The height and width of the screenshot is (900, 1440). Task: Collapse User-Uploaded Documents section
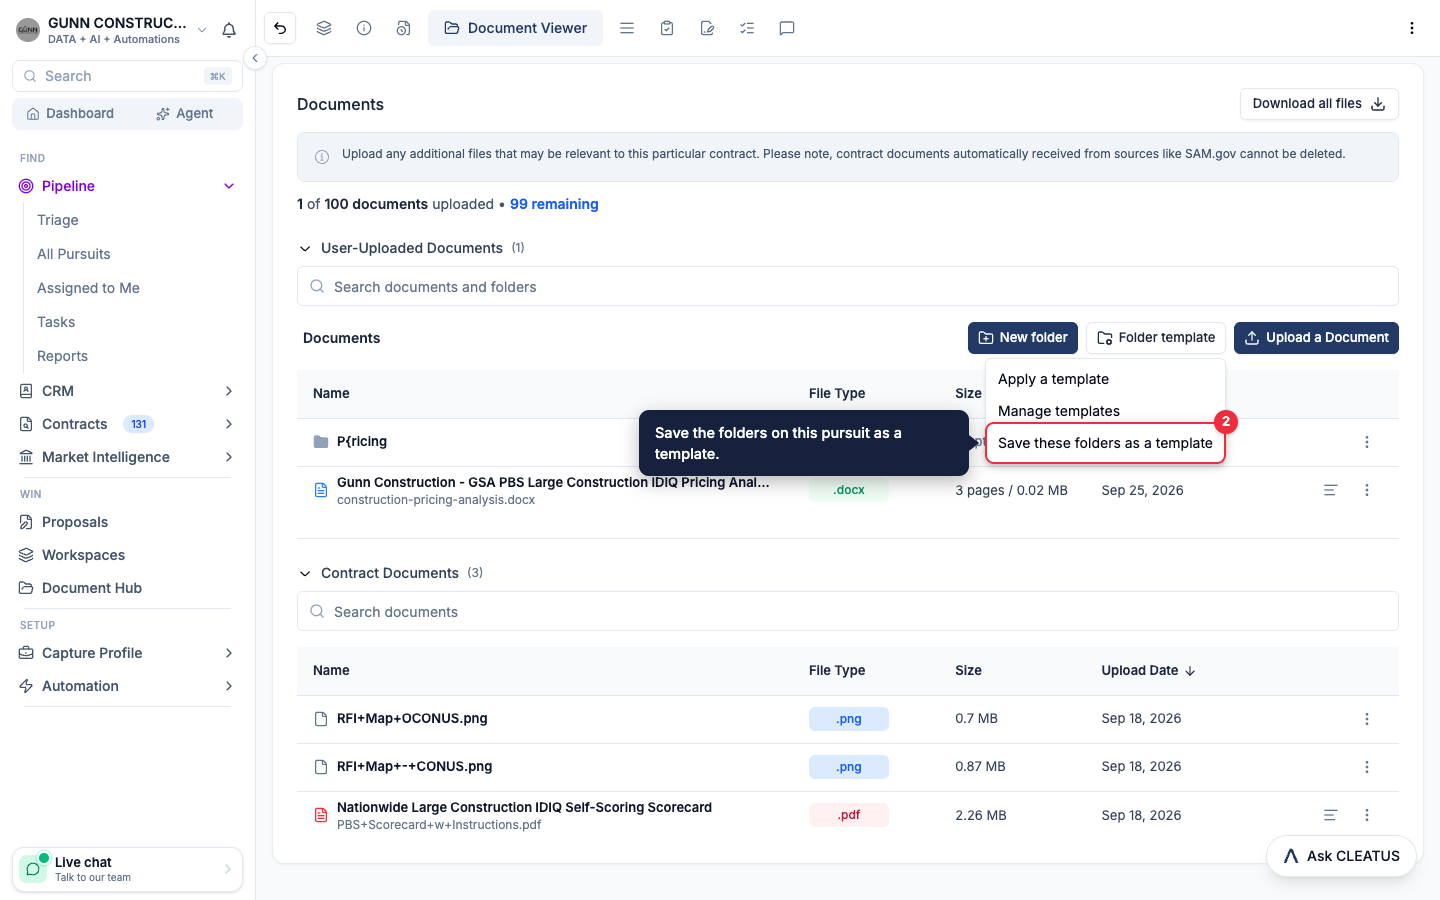click(x=305, y=248)
